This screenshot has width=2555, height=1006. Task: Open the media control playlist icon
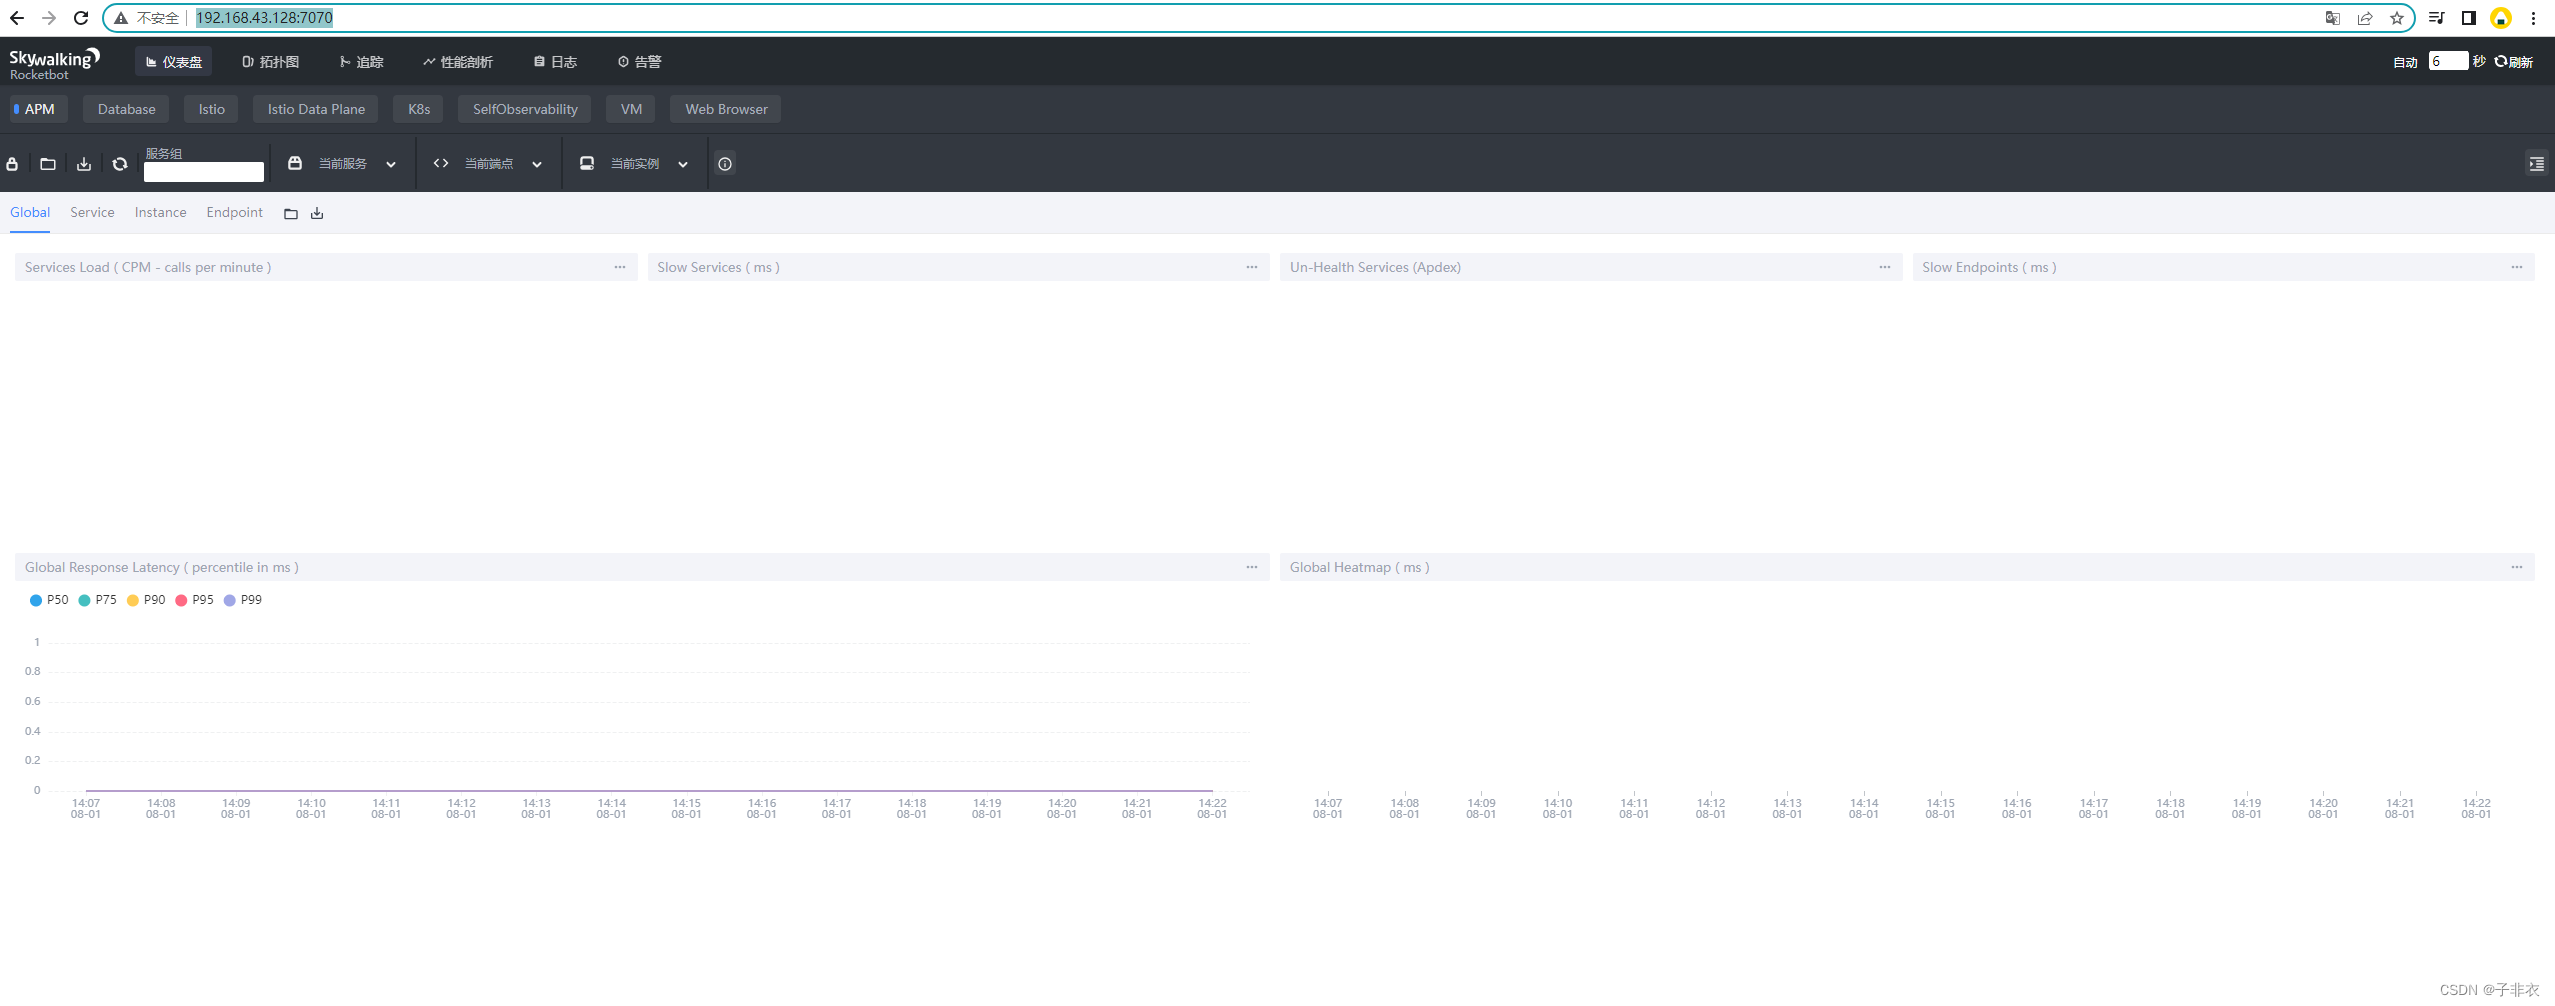tap(2436, 18)
